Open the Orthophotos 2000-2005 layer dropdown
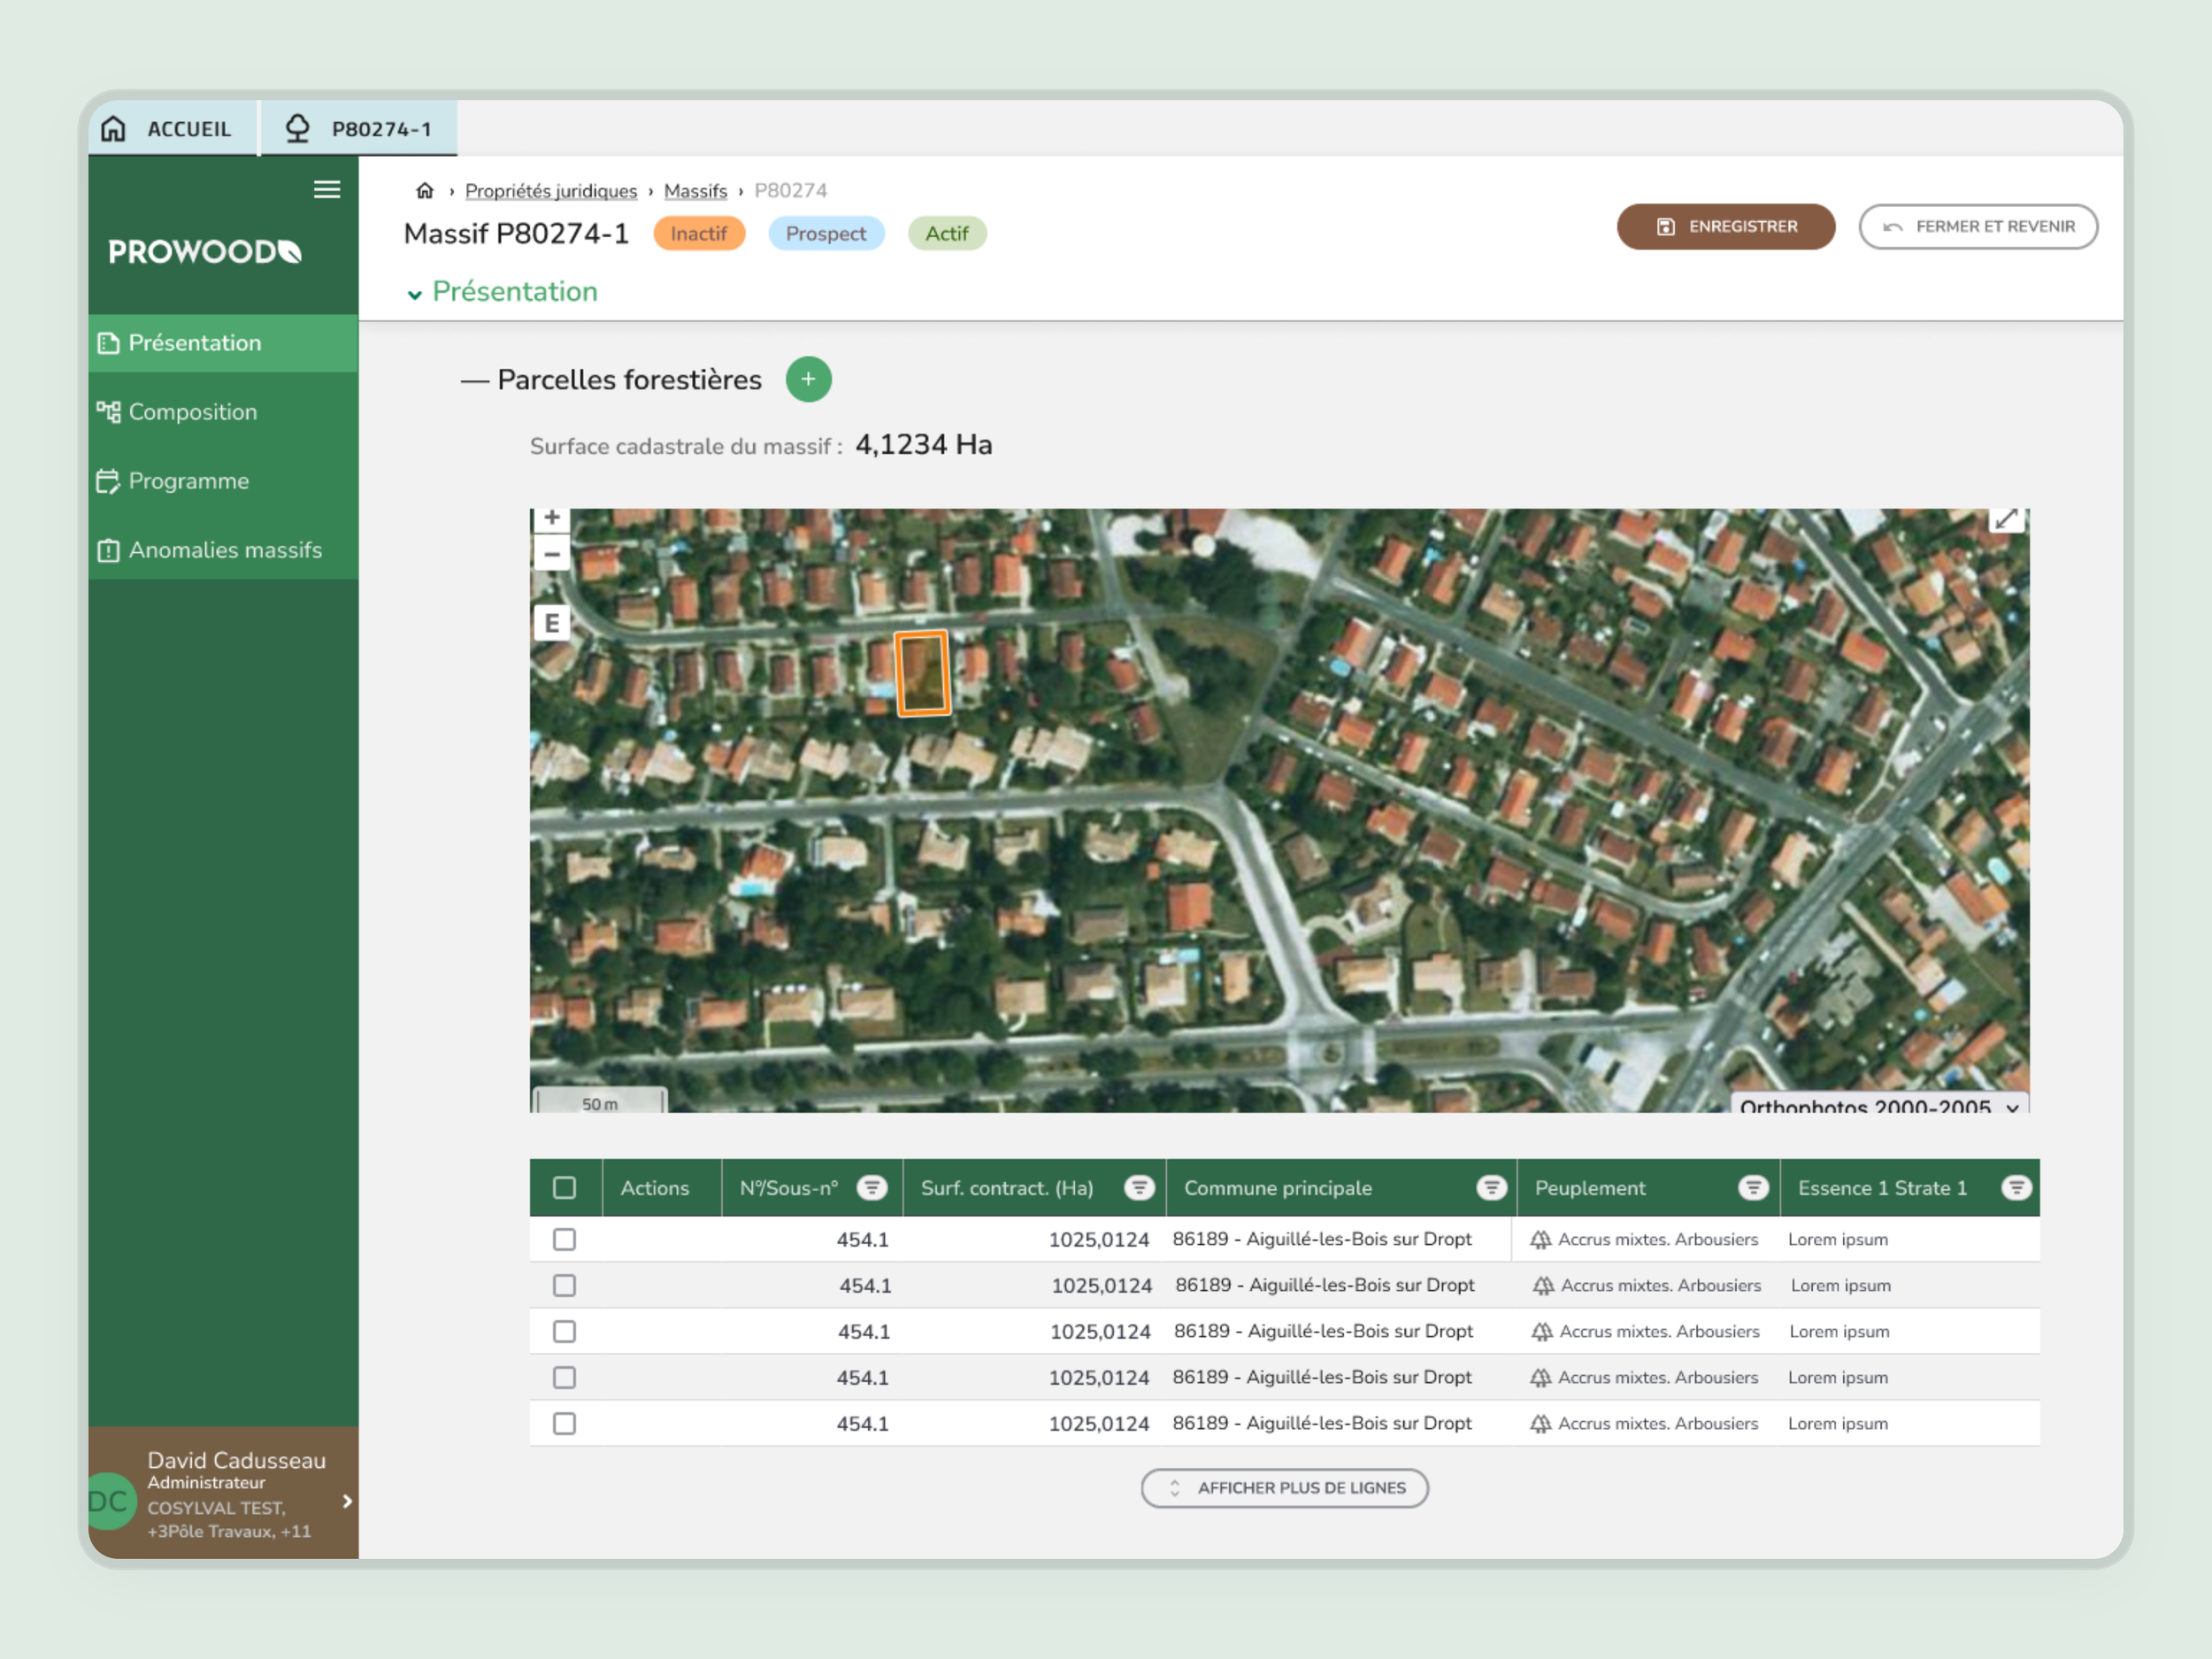The image size is (2212, 1659). [1880, 1104]
